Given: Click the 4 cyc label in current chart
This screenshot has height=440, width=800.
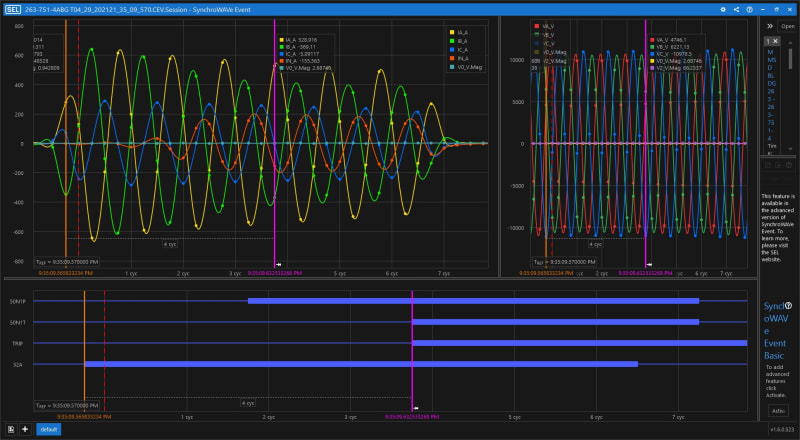Looking at the screenshot, I should (x=170, y=244).
